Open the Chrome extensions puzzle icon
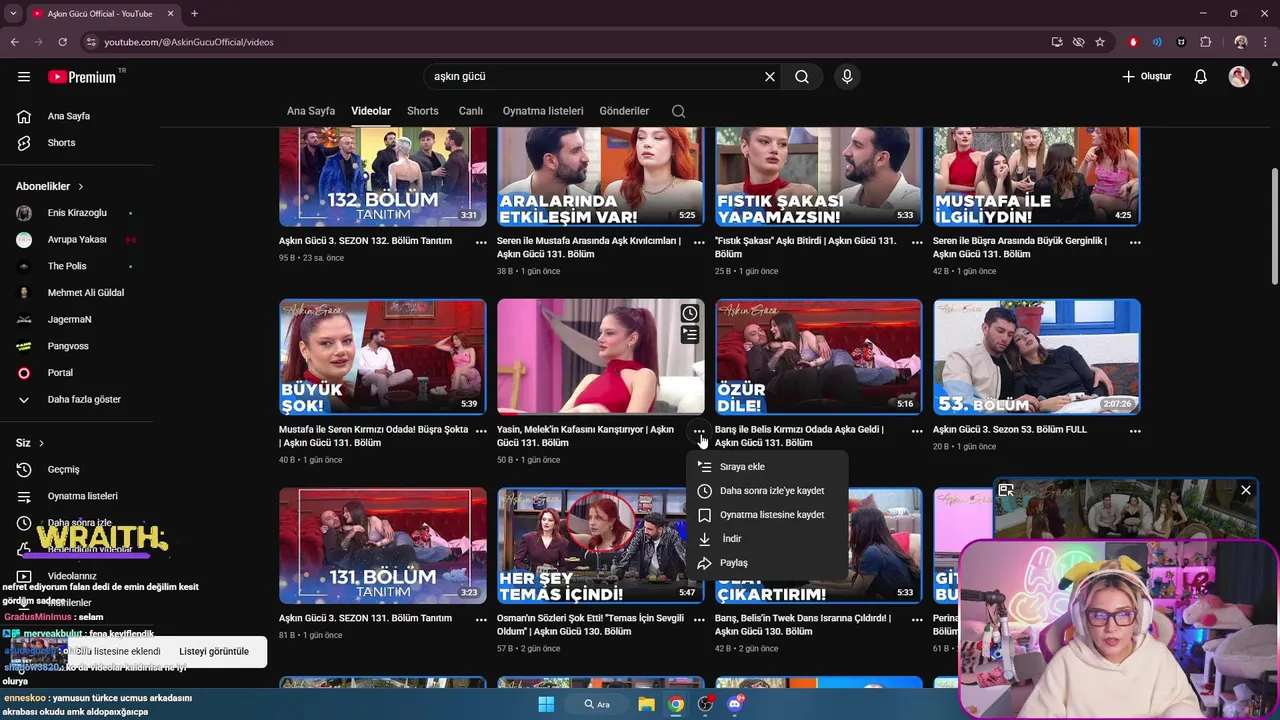The width and height of the screenshot is (1280, 720). click(1205, 42)
